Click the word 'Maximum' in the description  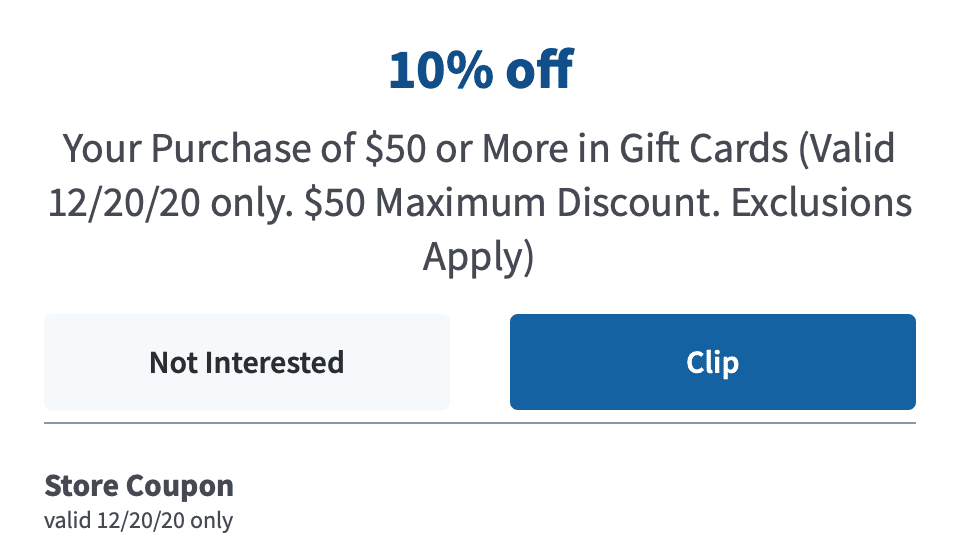point(460,203)
